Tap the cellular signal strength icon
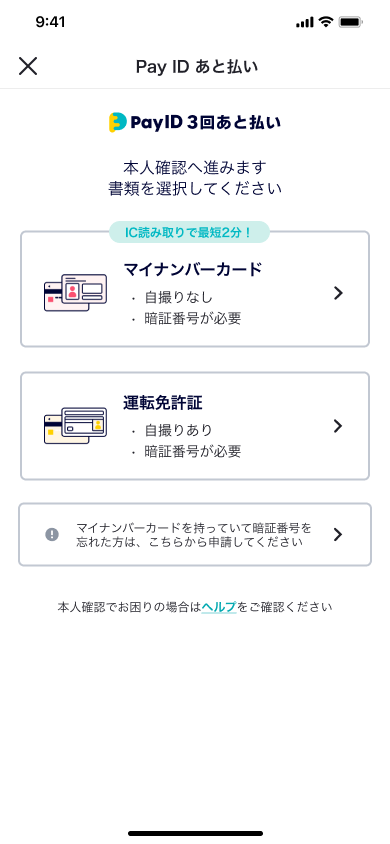Viewport: 390px width, 844px height. pos(304,23)
